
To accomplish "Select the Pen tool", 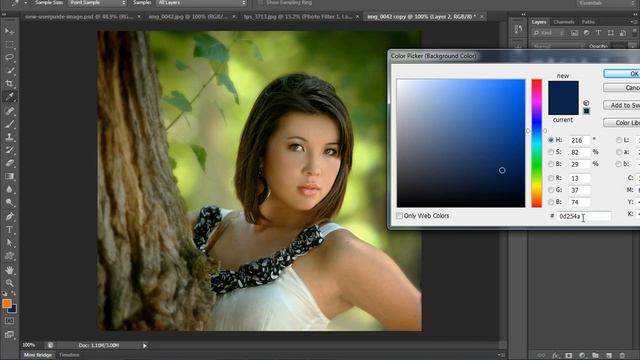I will (x=9, y=216).
